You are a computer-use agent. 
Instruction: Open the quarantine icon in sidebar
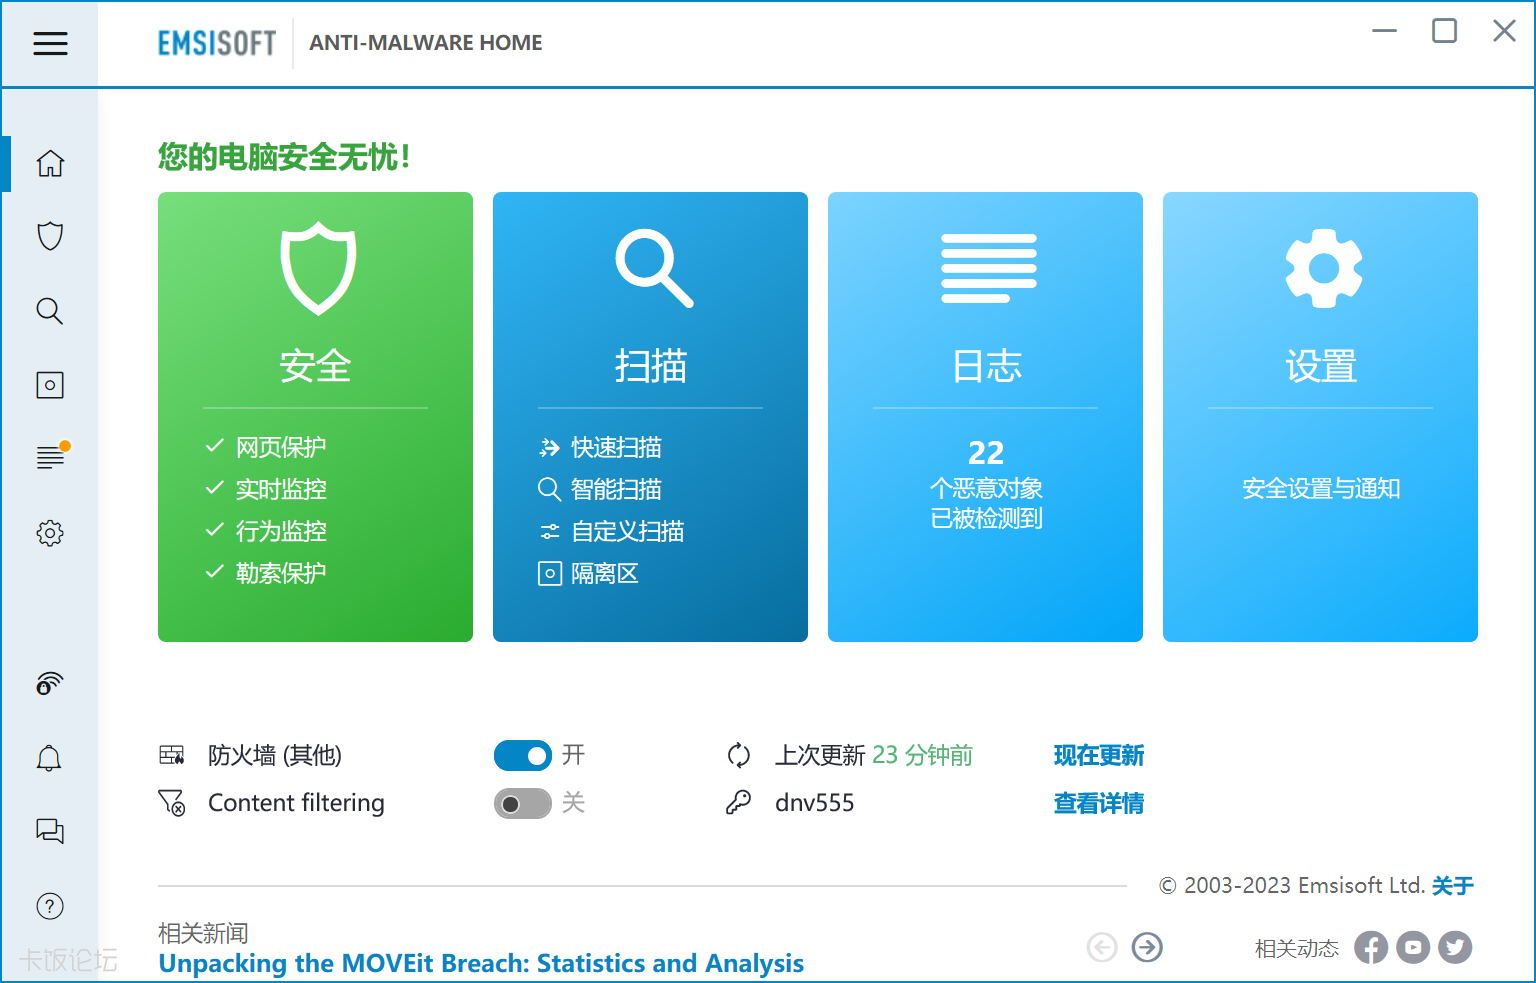pos(50,385)
